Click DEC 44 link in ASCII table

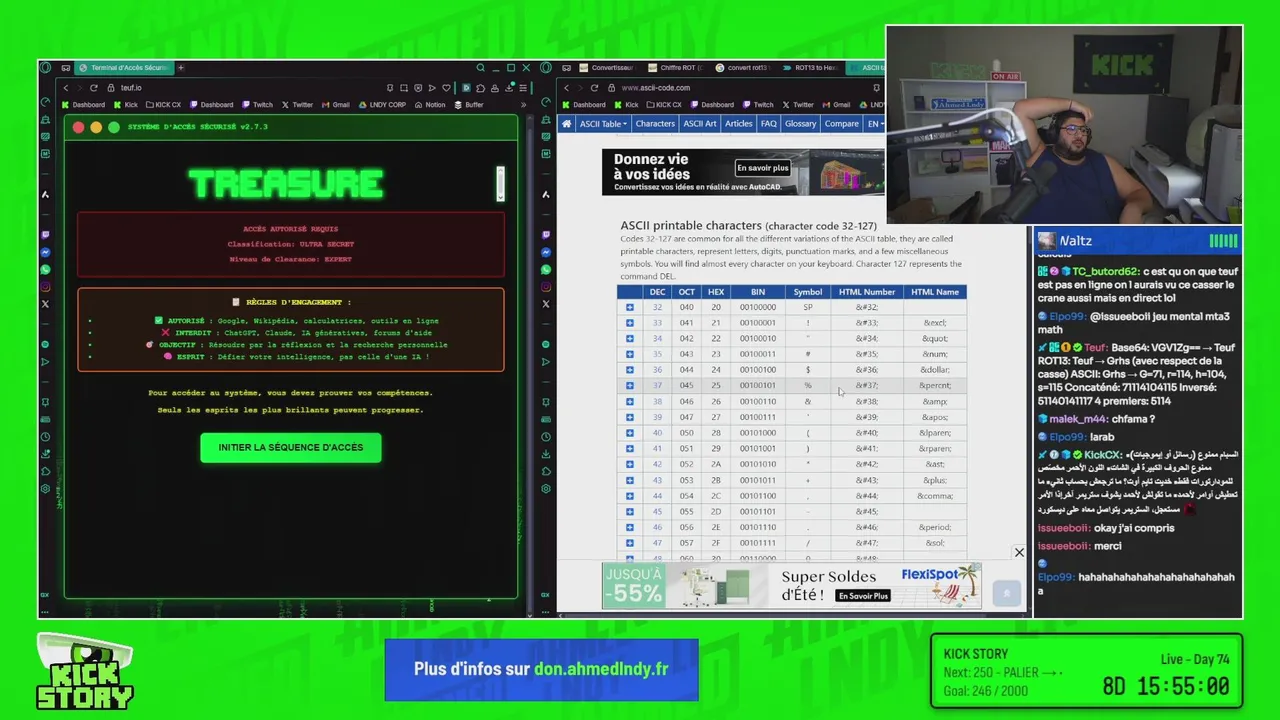[657, 496]
